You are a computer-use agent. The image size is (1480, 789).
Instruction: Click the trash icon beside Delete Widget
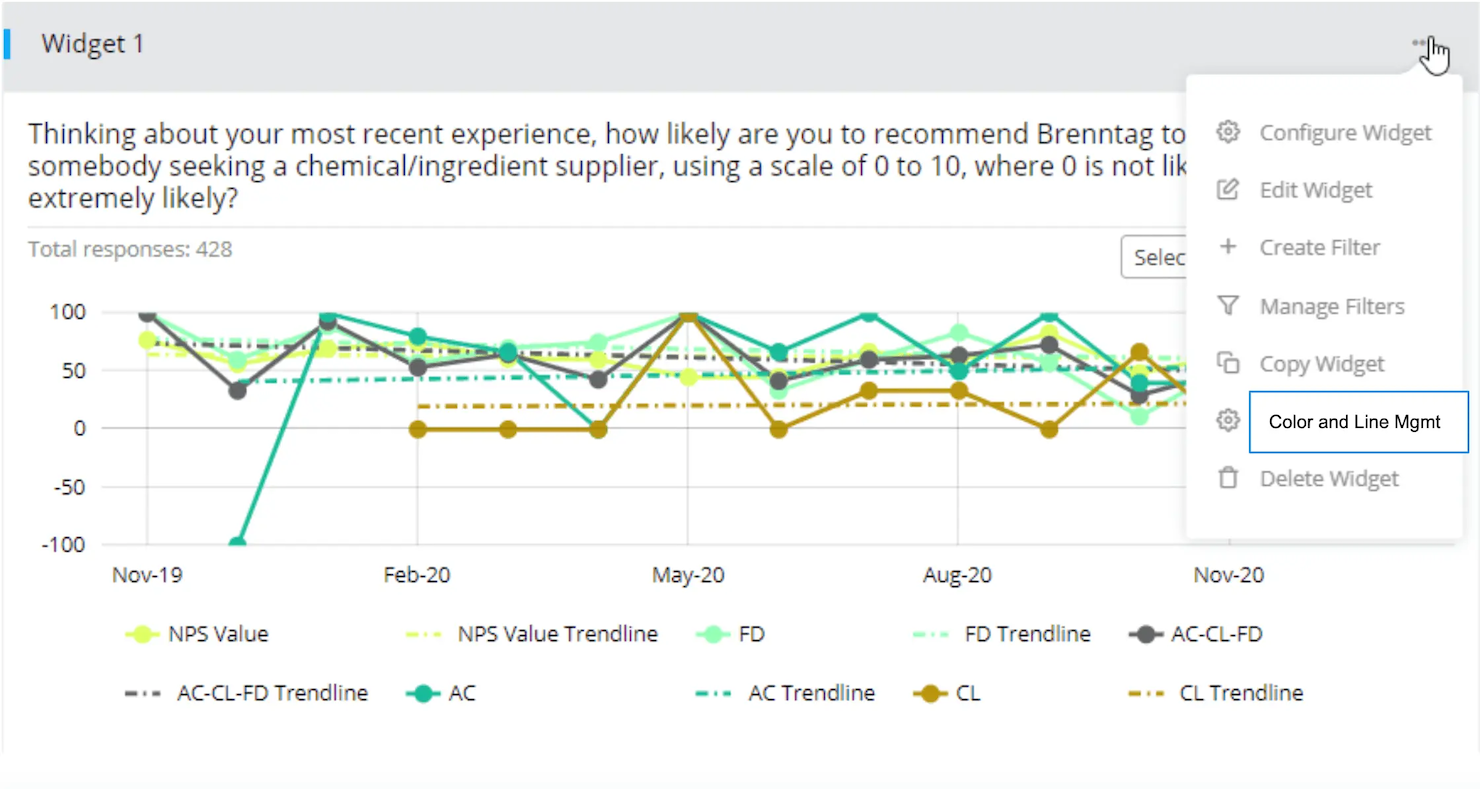pyautogui.click(x=1228, y=478)
